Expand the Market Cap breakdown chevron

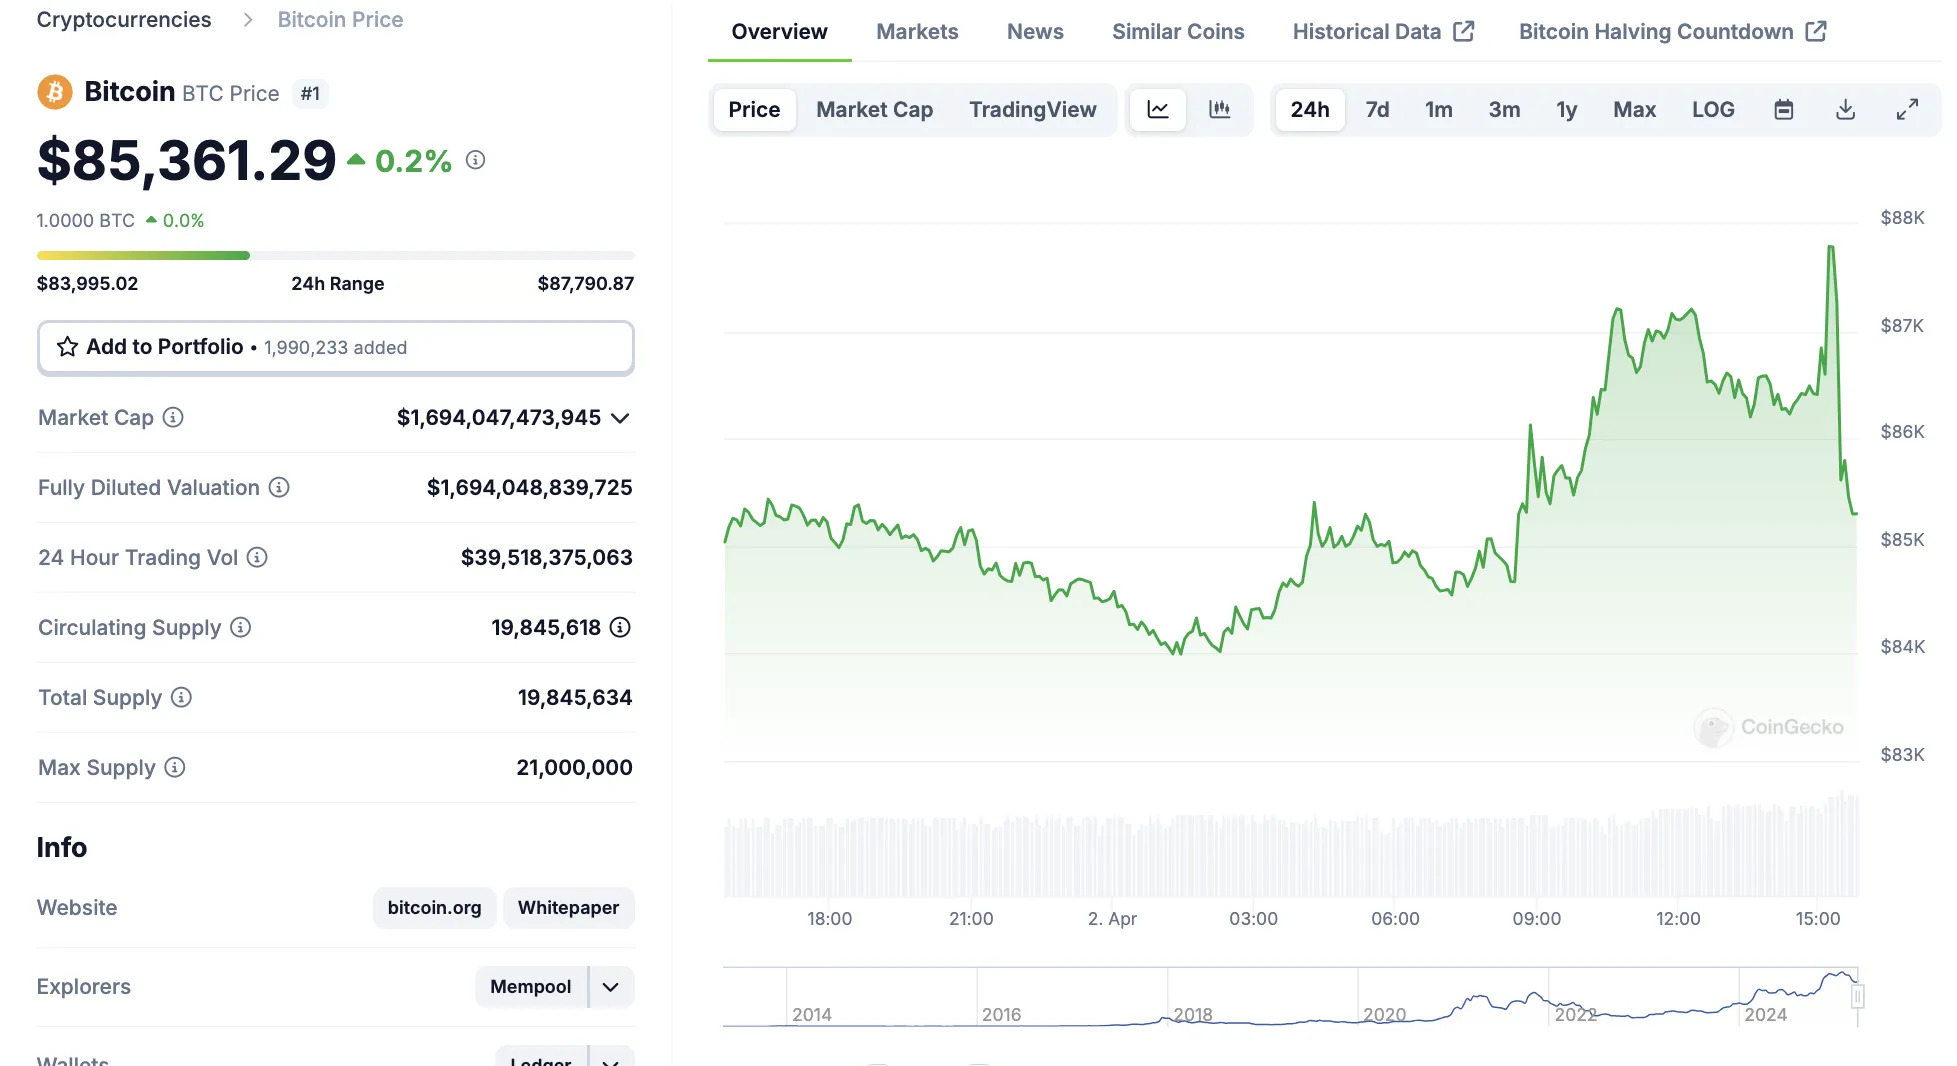(621, 418)
